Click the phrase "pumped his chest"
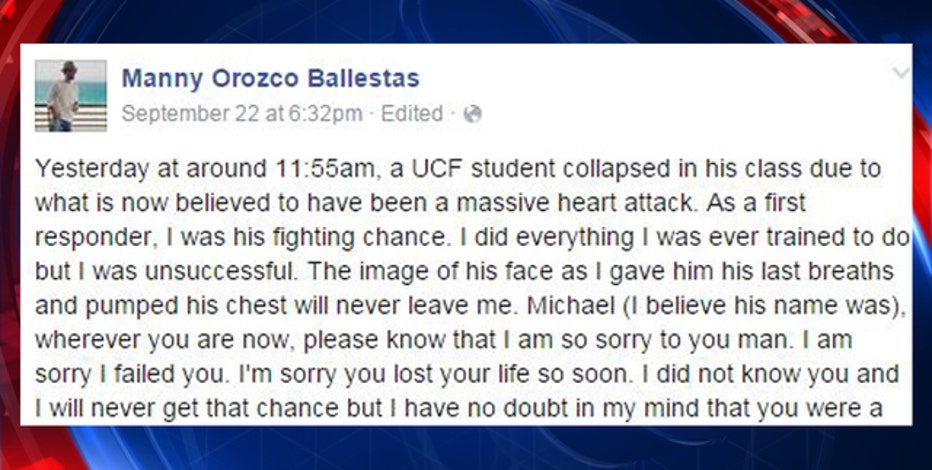 (172, 305)
